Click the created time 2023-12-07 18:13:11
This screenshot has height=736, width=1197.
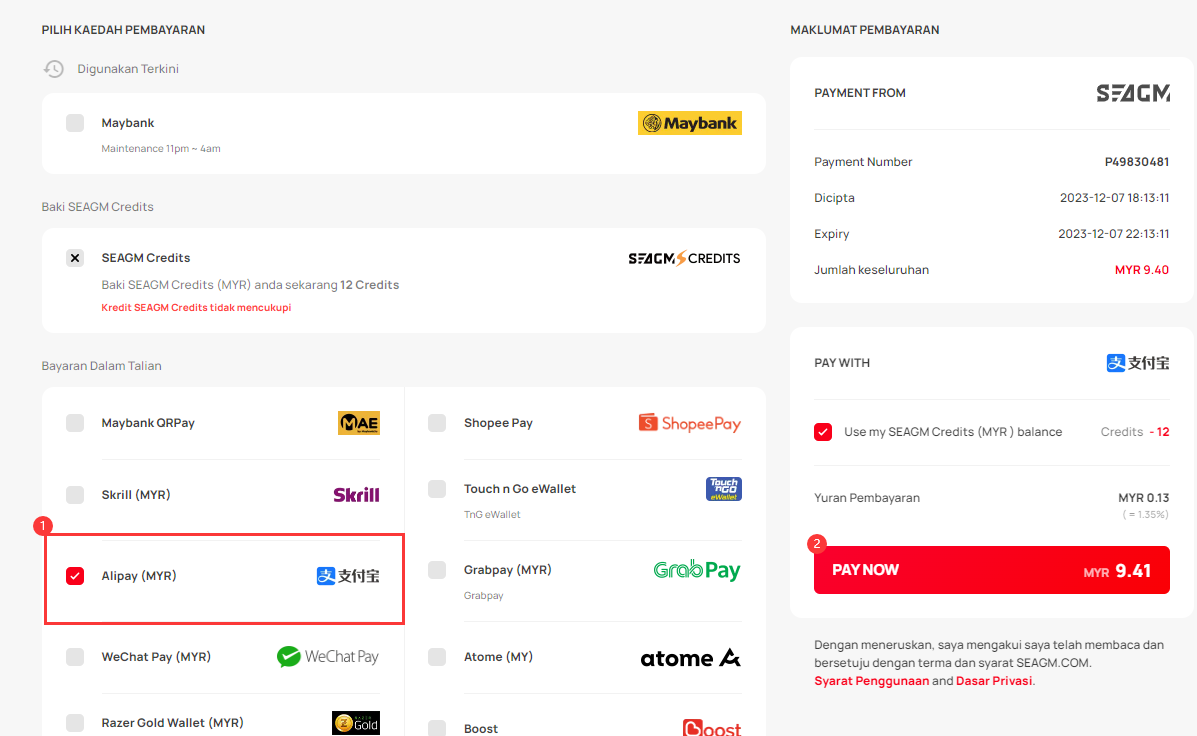click(1115, 198)
